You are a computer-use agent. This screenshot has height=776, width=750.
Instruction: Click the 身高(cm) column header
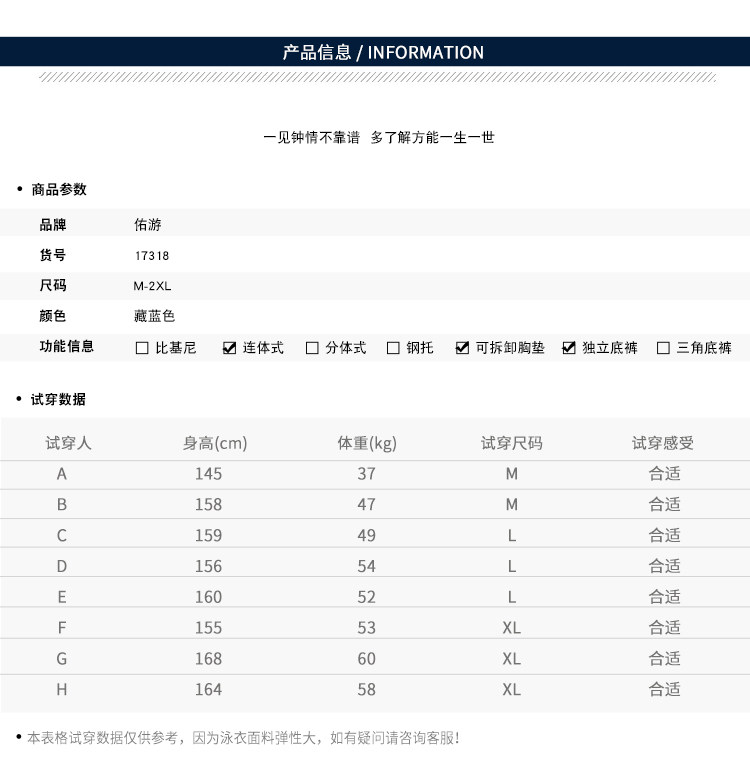coord(215,443)
